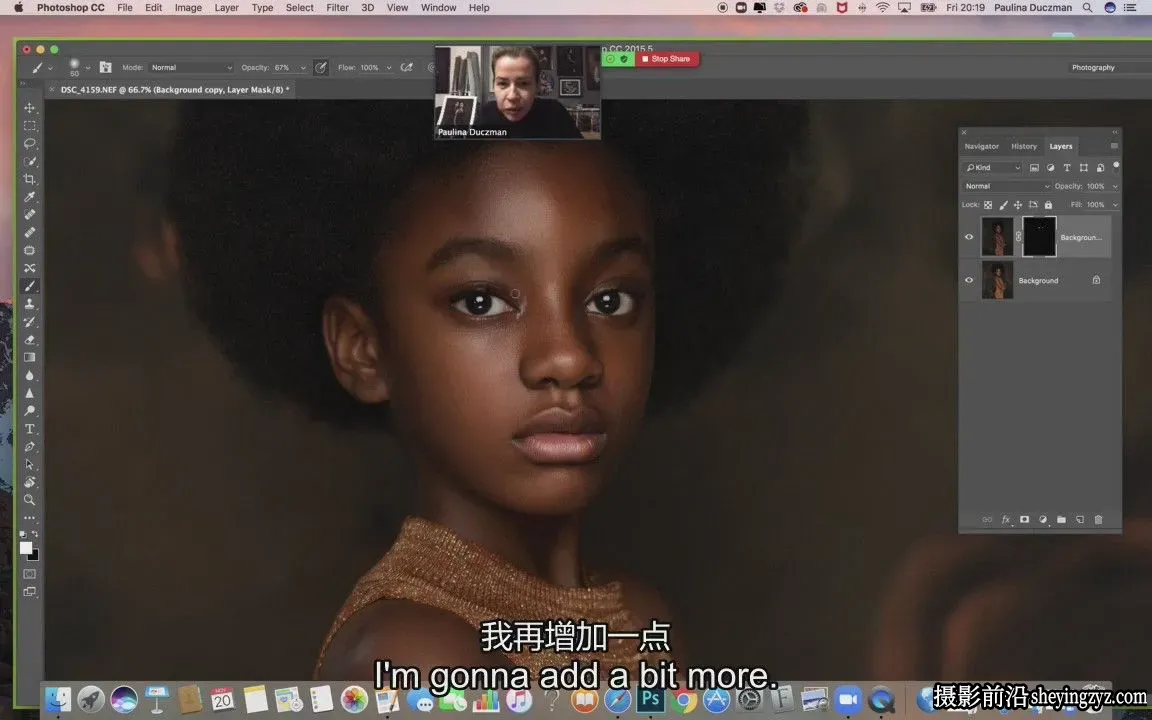Switch to the Navigator tab

click(982, 146)
